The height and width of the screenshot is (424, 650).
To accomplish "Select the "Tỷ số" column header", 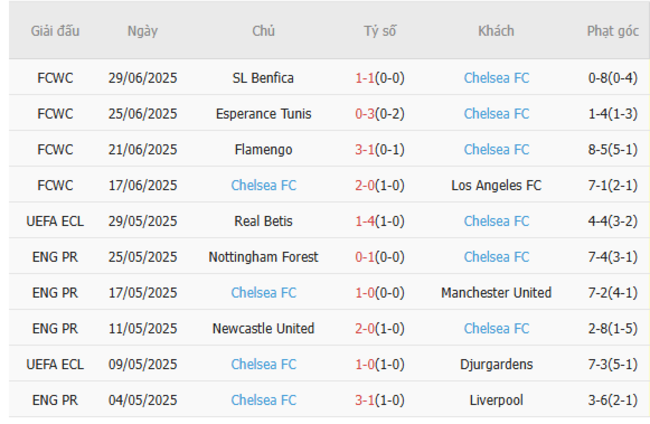I will coord(380,31).
